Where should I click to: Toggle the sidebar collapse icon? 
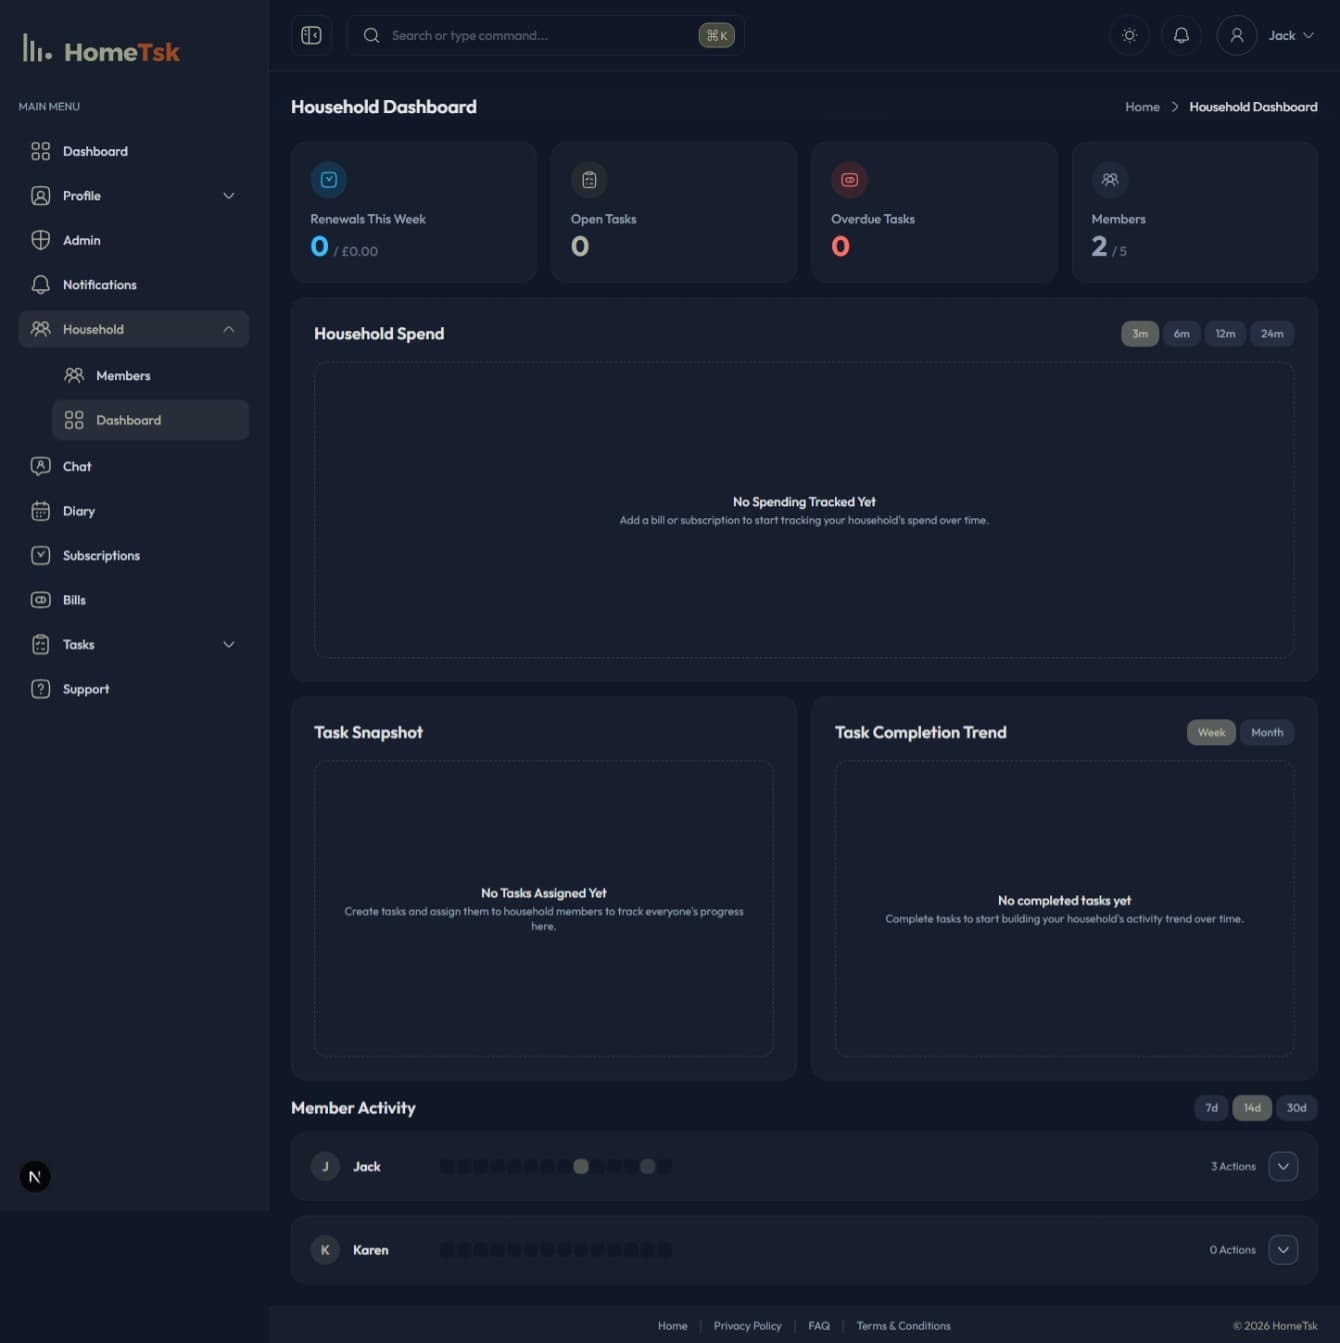pos(311,35)
